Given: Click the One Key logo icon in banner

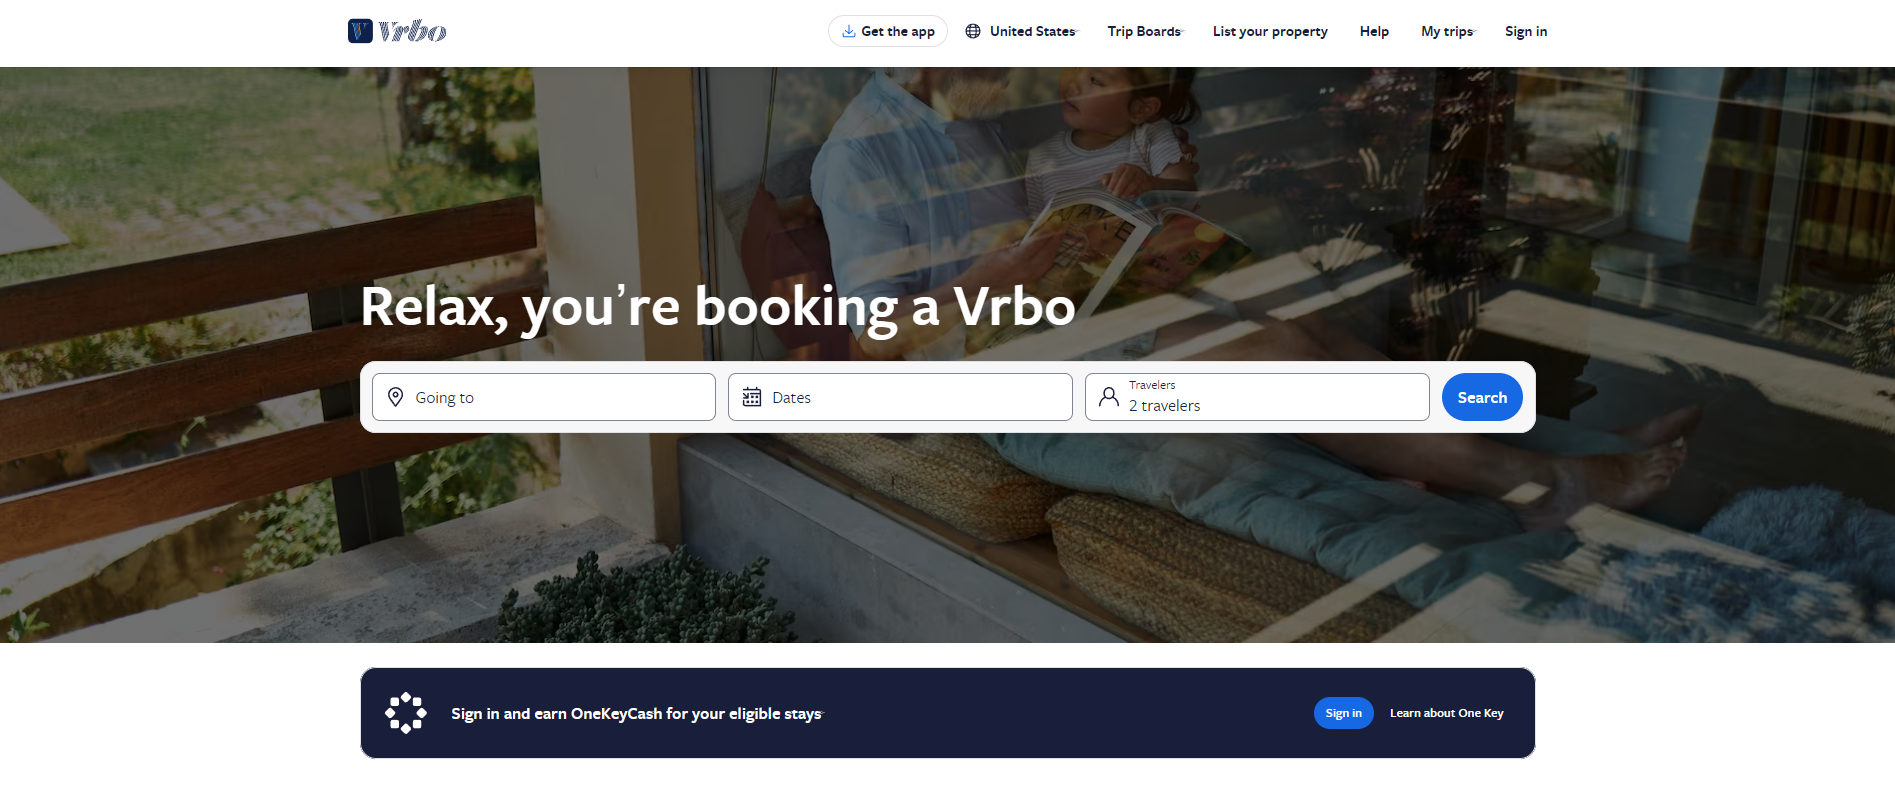Looking at the screenshot, I should (x=406, y=713).
